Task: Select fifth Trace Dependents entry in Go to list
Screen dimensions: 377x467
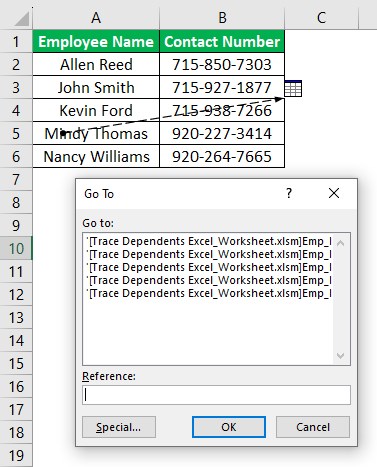Action: pos(208,293)
